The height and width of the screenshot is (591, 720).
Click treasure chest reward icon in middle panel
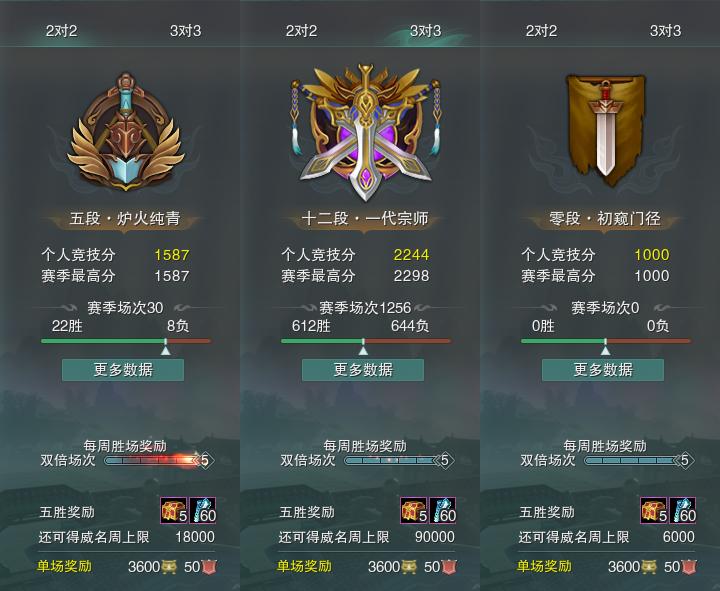click(x=414, y=510)
